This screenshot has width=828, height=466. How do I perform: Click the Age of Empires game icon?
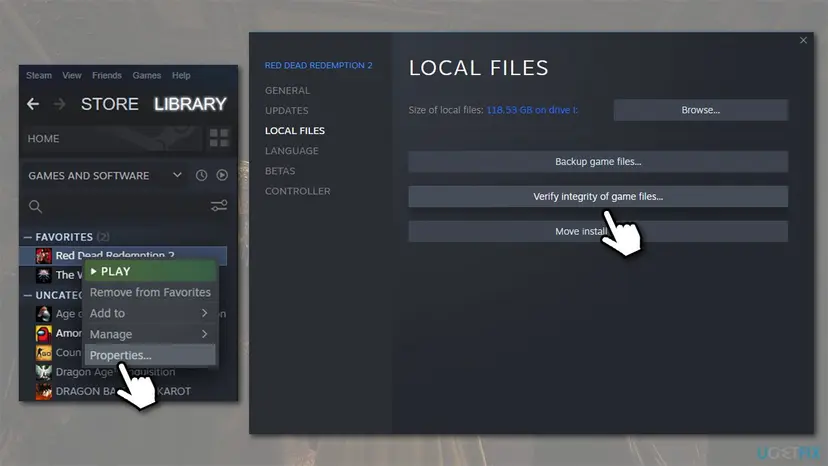[x=44, y=314]
